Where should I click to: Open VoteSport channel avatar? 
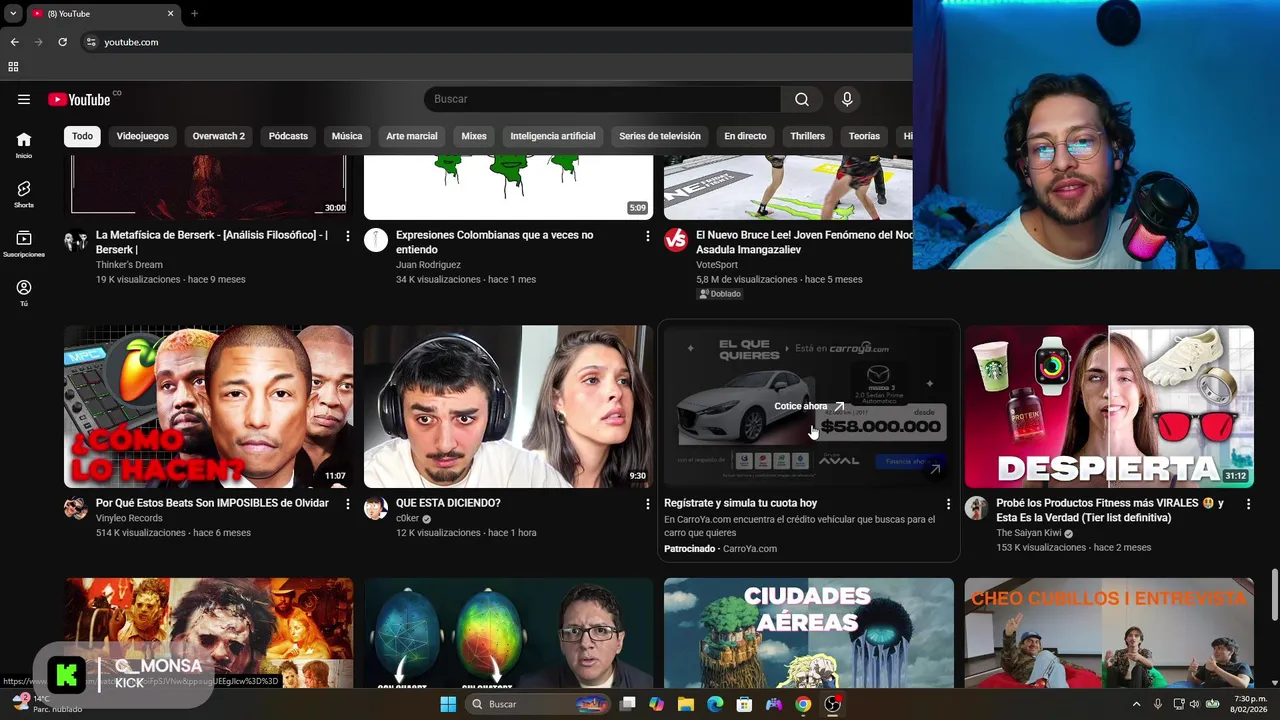(x=676, y=240)
